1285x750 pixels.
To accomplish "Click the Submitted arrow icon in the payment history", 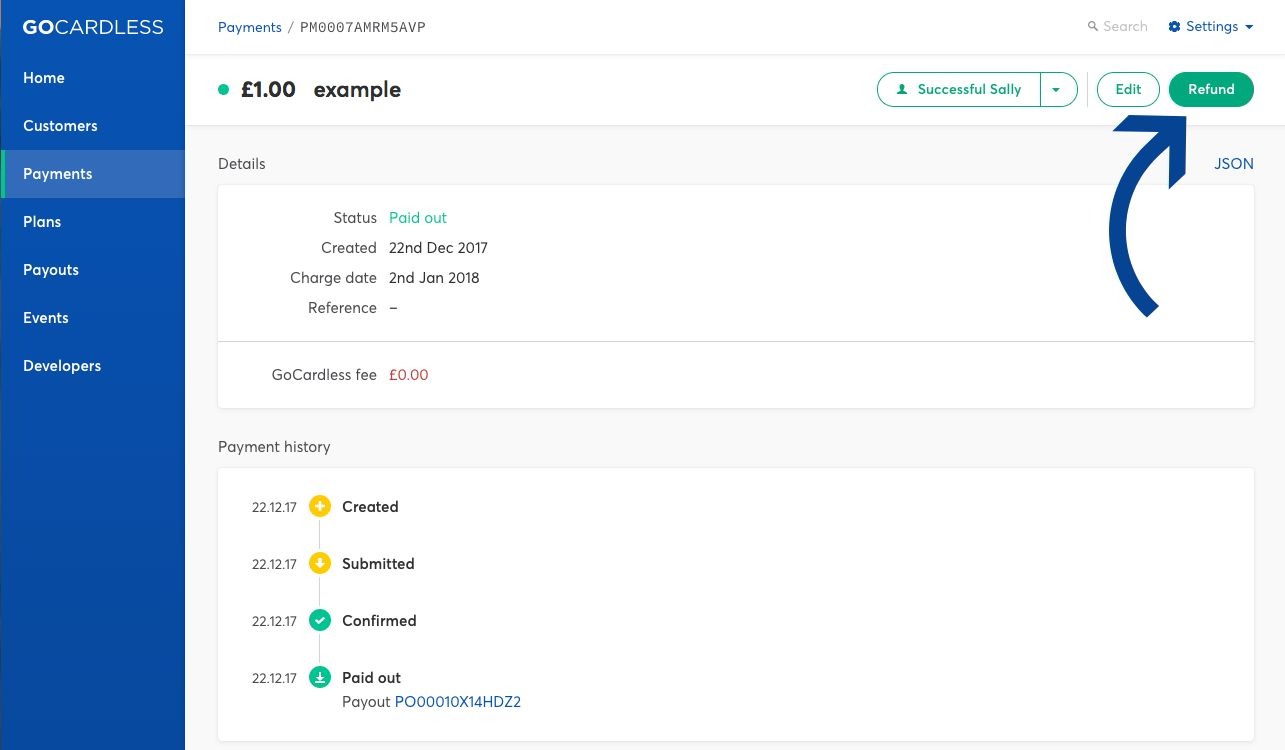I will click(x=320, y=564).
